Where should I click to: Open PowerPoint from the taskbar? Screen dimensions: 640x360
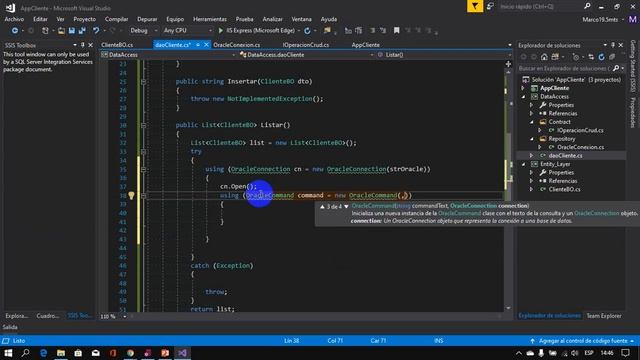point(165,353)
